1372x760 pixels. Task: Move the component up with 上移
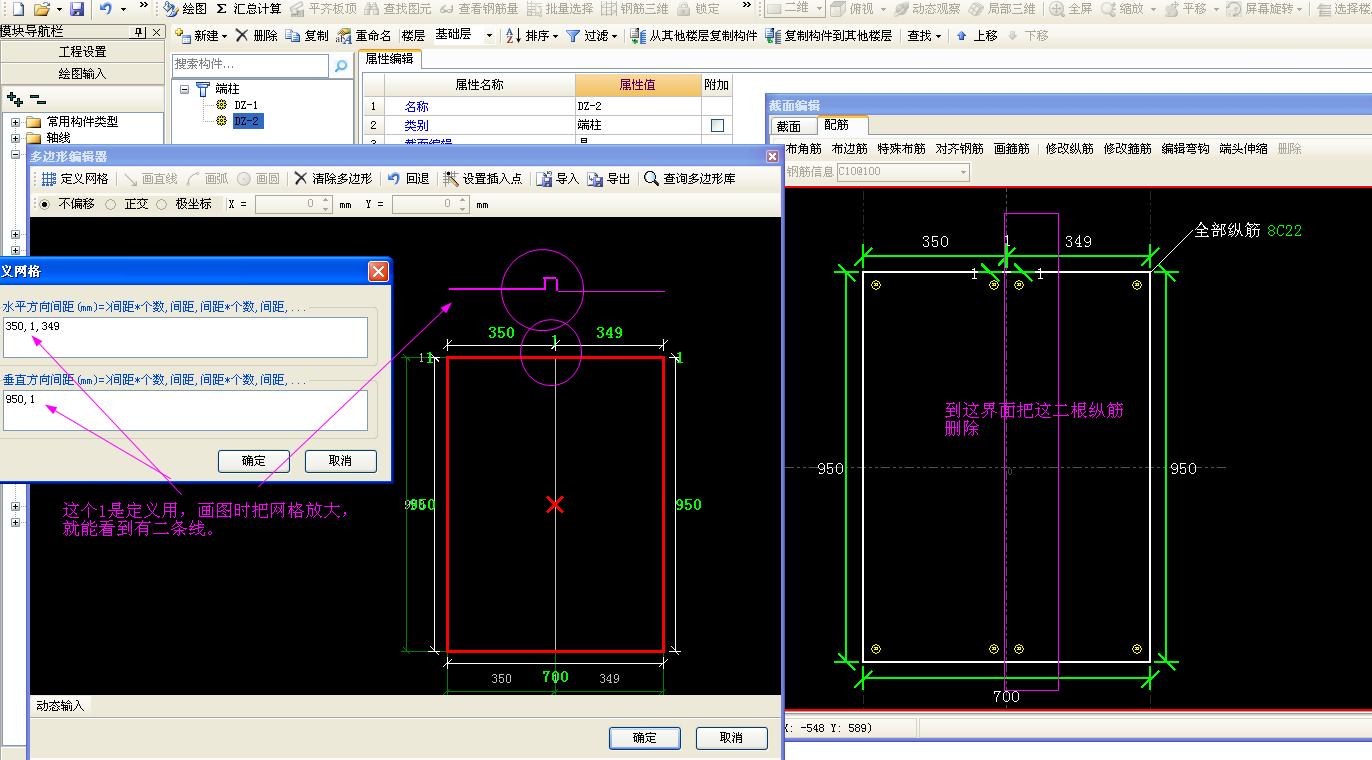point(977,35)
